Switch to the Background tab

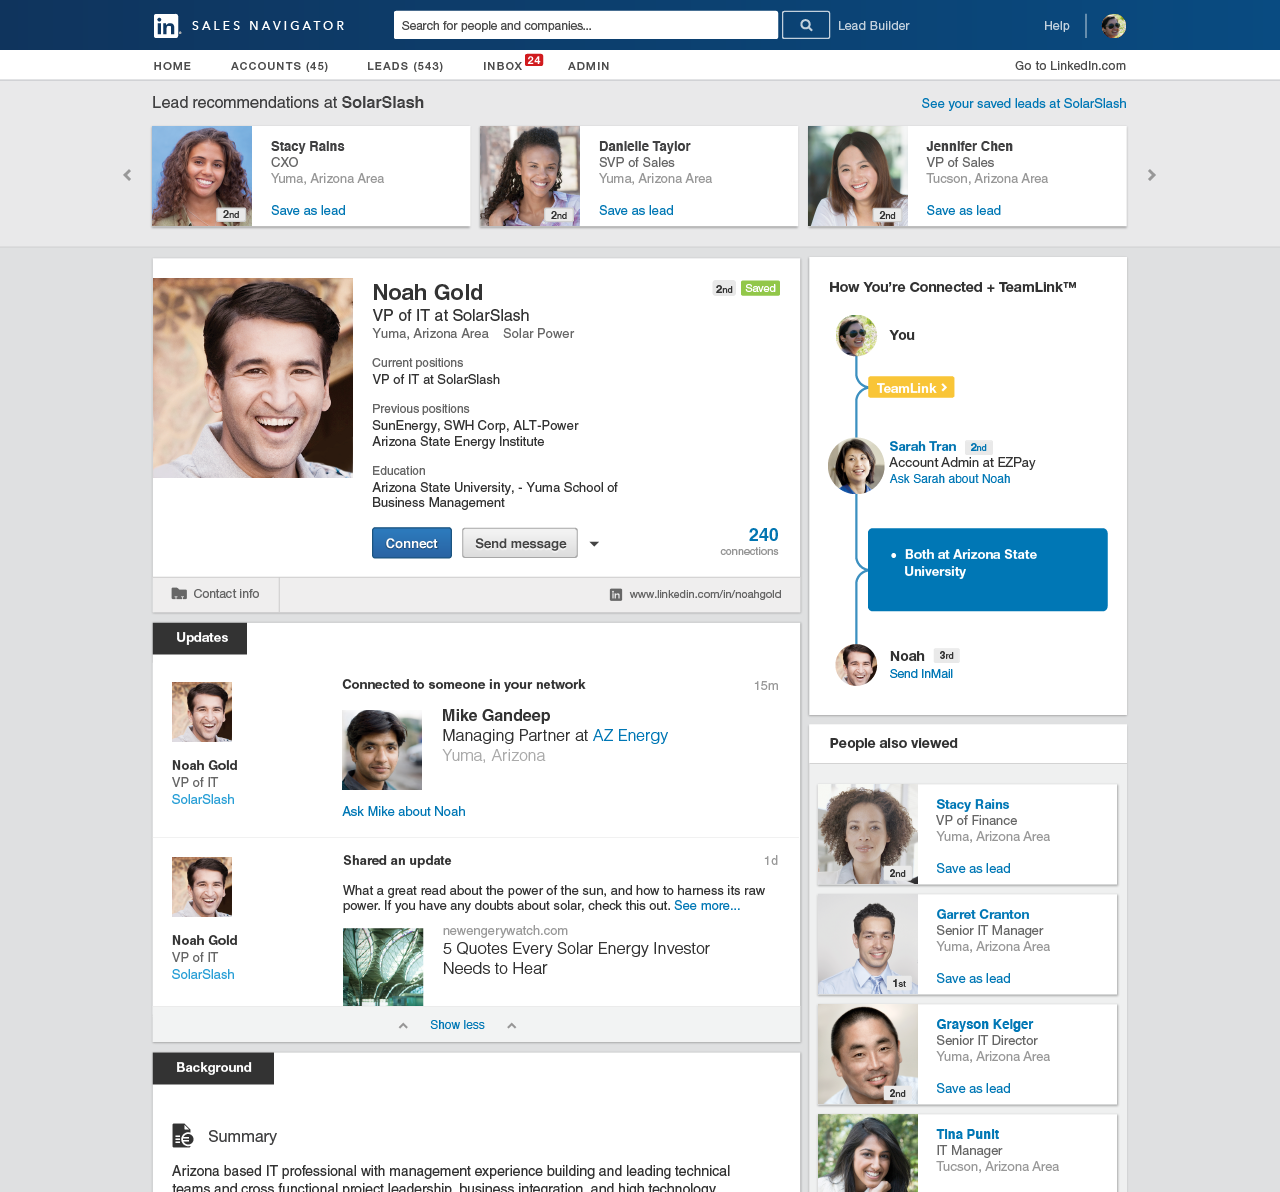(x=213, y=1068)
